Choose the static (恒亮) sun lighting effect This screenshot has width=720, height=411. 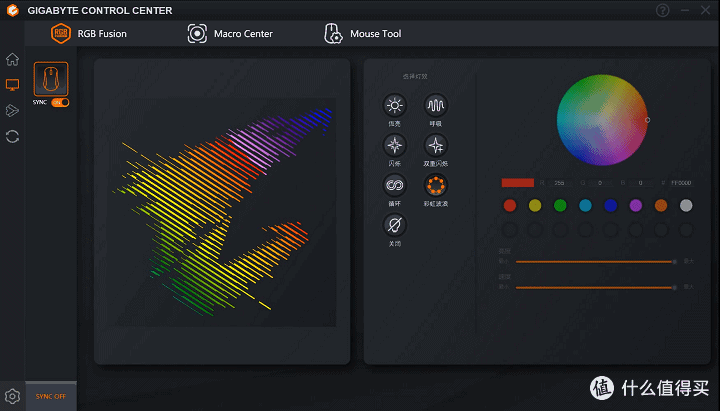point(394,106)
